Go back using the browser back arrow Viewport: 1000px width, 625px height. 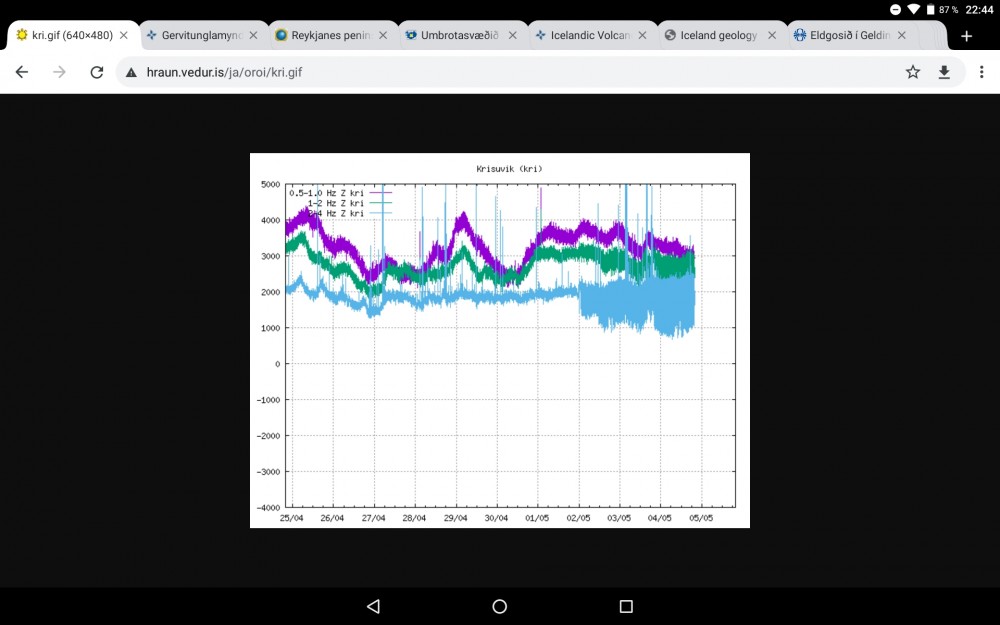coord(21,71)
